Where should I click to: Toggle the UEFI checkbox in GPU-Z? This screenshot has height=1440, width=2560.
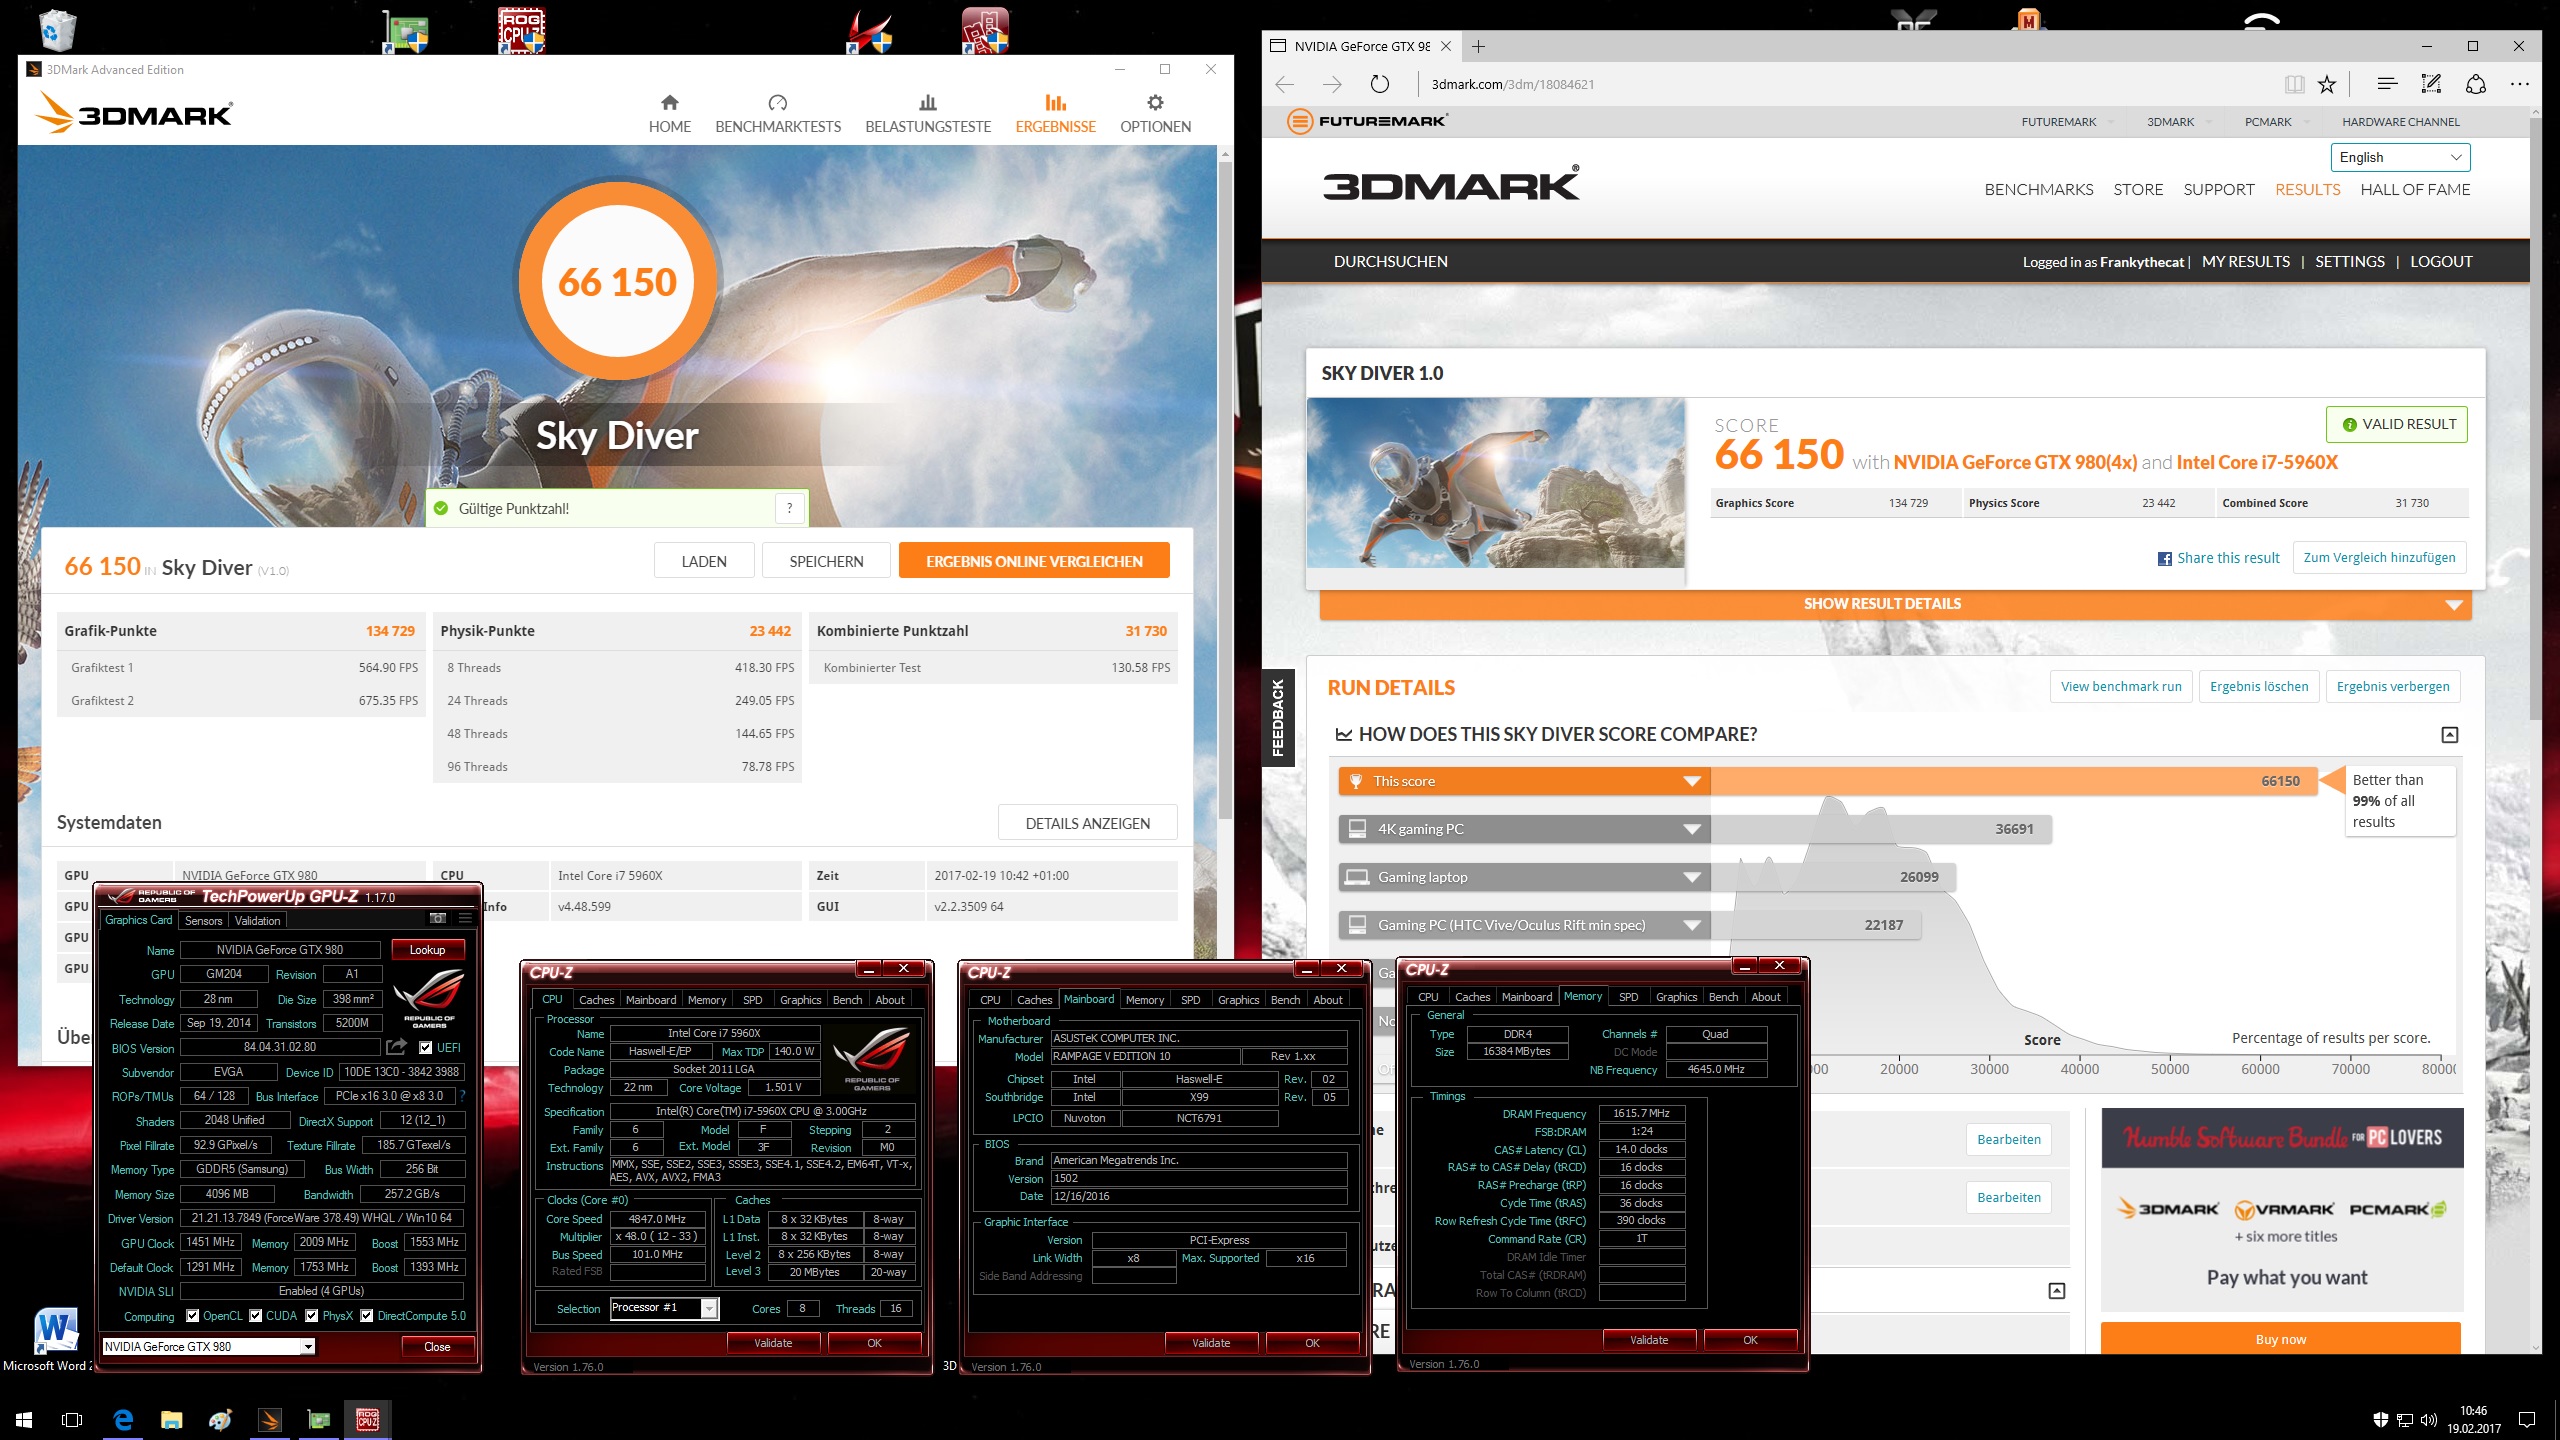pos(426,1047)
